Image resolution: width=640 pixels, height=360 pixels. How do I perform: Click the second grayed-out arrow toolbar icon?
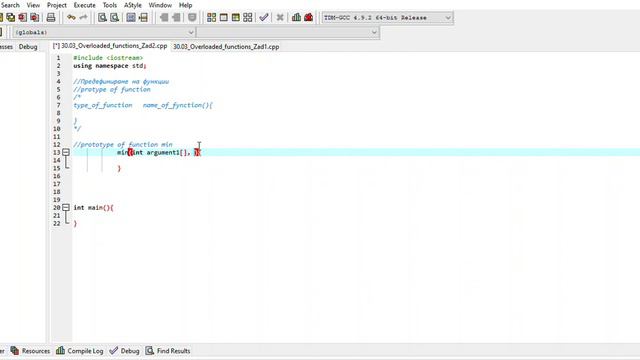pyautogui.click(x=176, y=17)
